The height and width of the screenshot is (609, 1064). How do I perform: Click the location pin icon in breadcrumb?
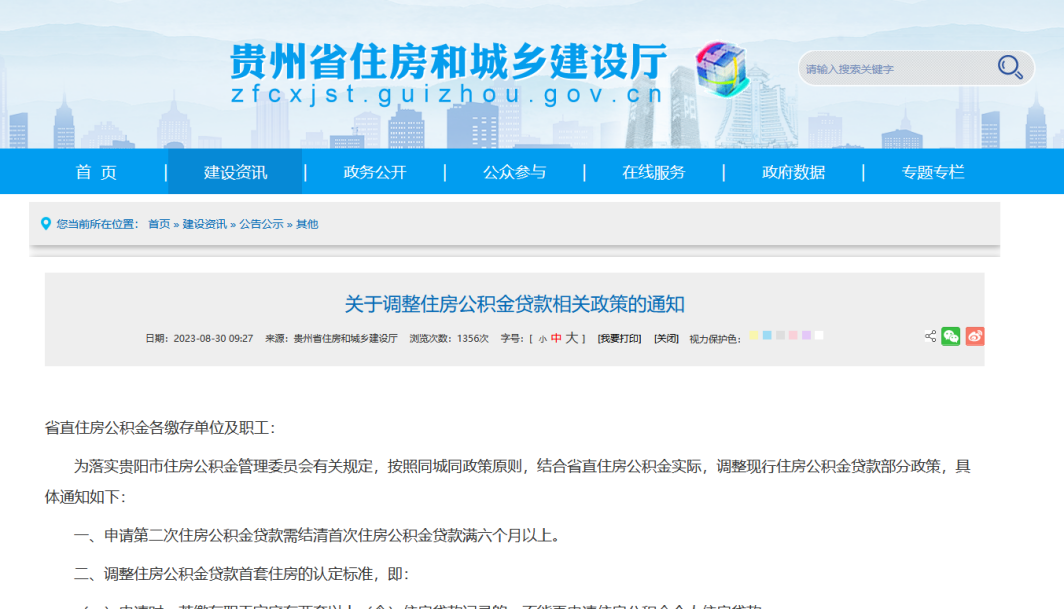(46, 224)
